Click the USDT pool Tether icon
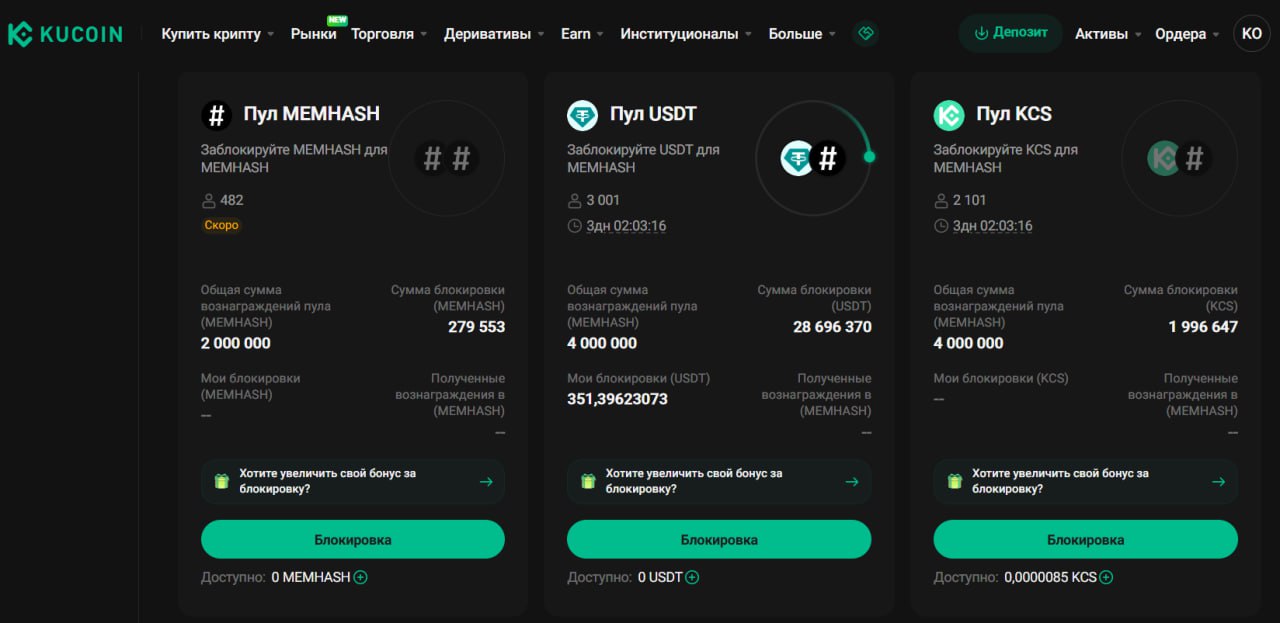Viewport: 1280px width, 623px height. click(x=582, y=115)
